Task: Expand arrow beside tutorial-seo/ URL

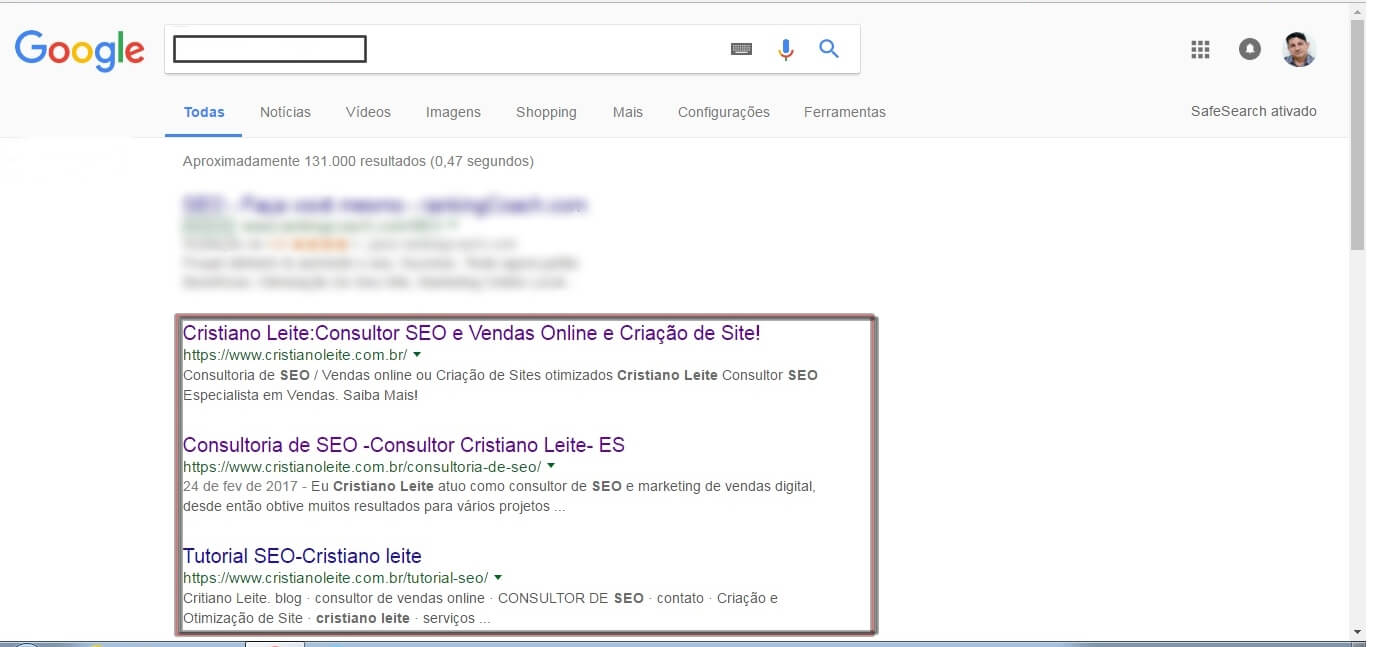Action: [x=498, y=577]
